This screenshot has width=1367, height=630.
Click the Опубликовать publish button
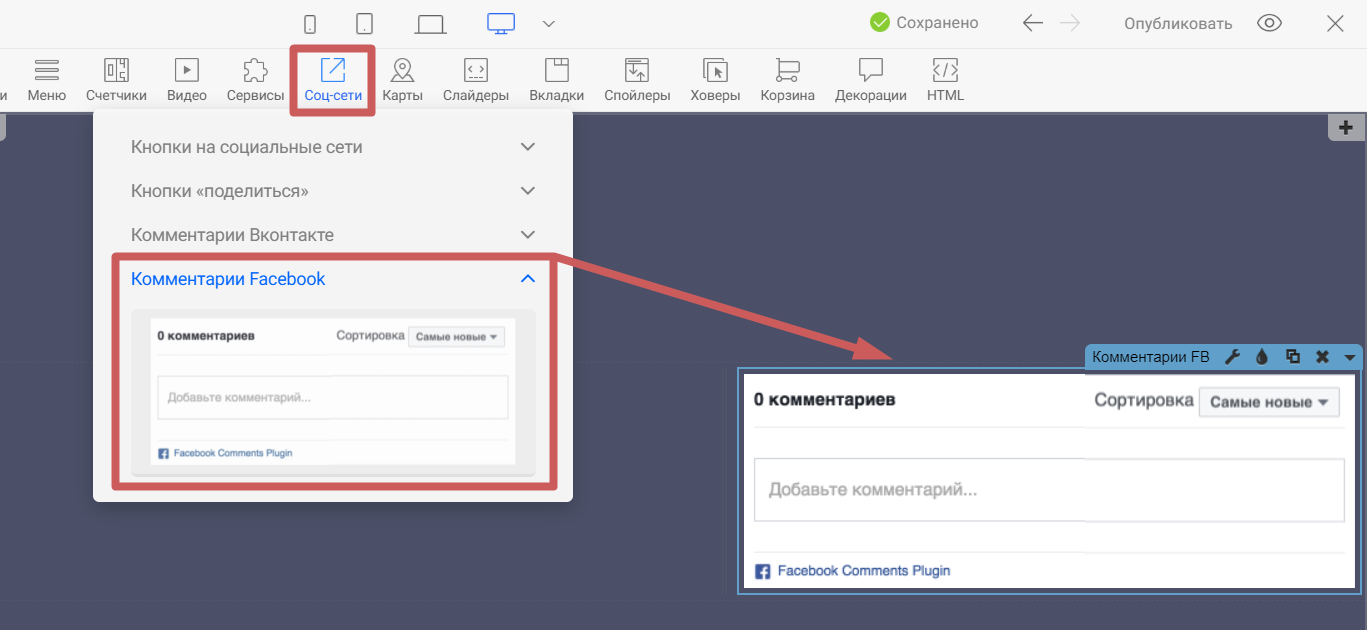click(1177, 24)
